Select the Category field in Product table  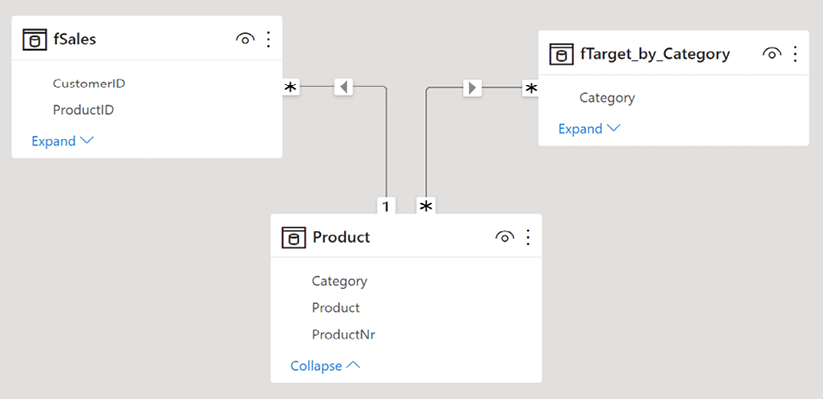340,281
